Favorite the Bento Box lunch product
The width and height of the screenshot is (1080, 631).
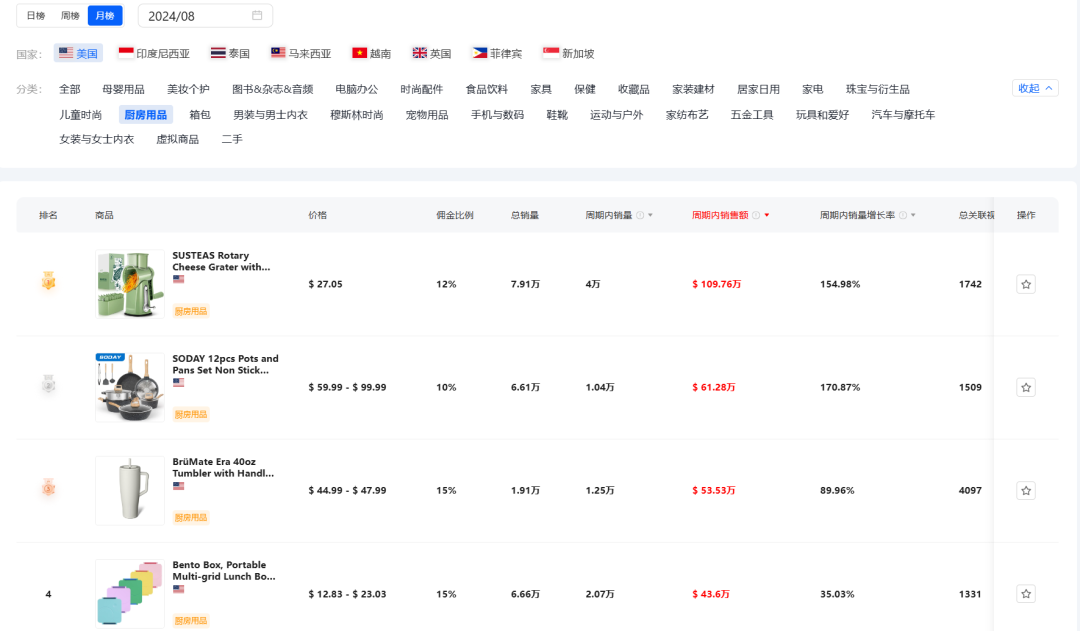(x=1025, y=593)
